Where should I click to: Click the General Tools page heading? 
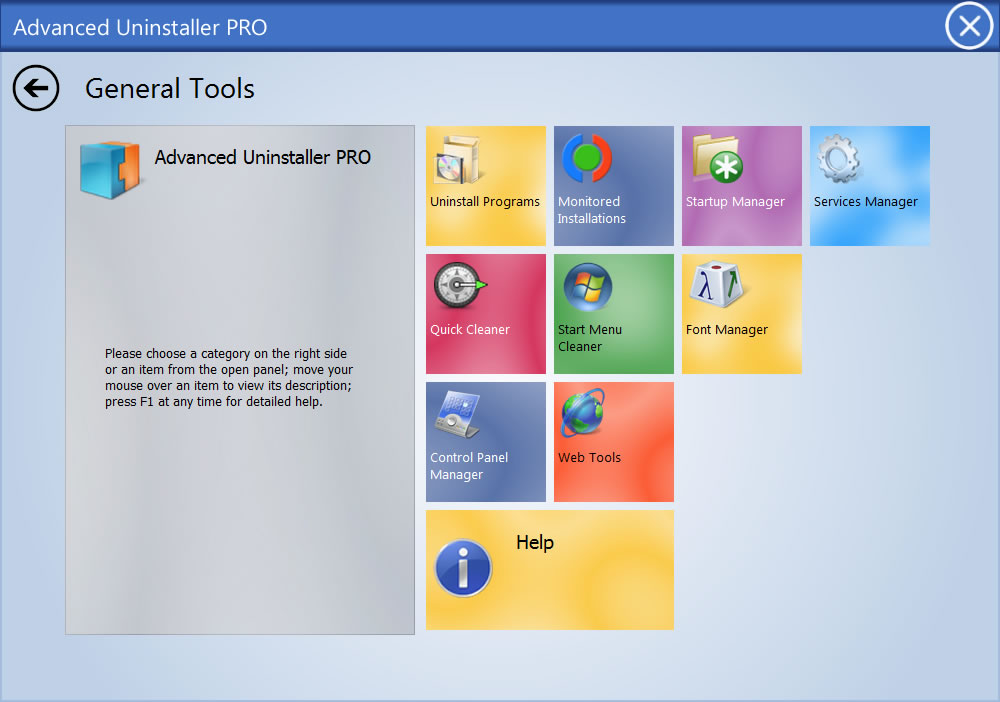[170, 89]
